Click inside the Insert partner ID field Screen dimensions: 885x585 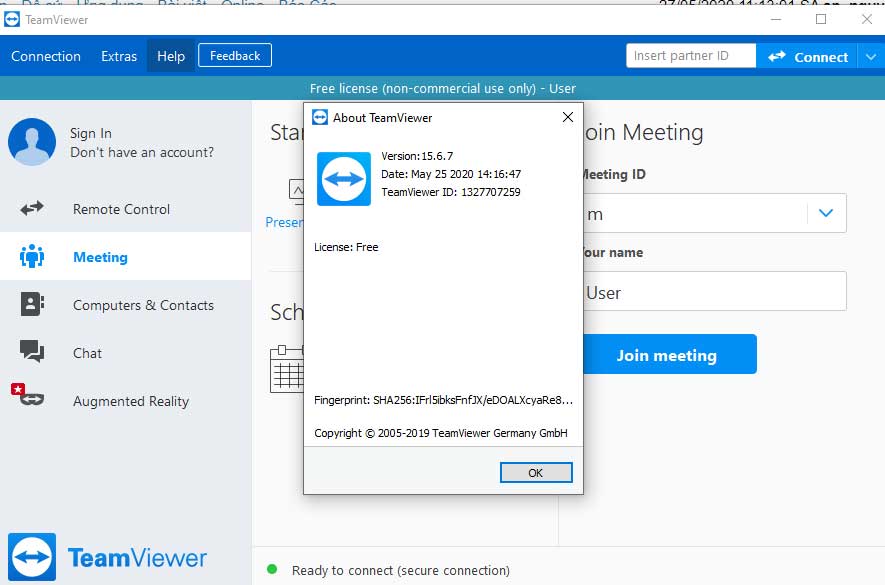(x=690, y=55)
